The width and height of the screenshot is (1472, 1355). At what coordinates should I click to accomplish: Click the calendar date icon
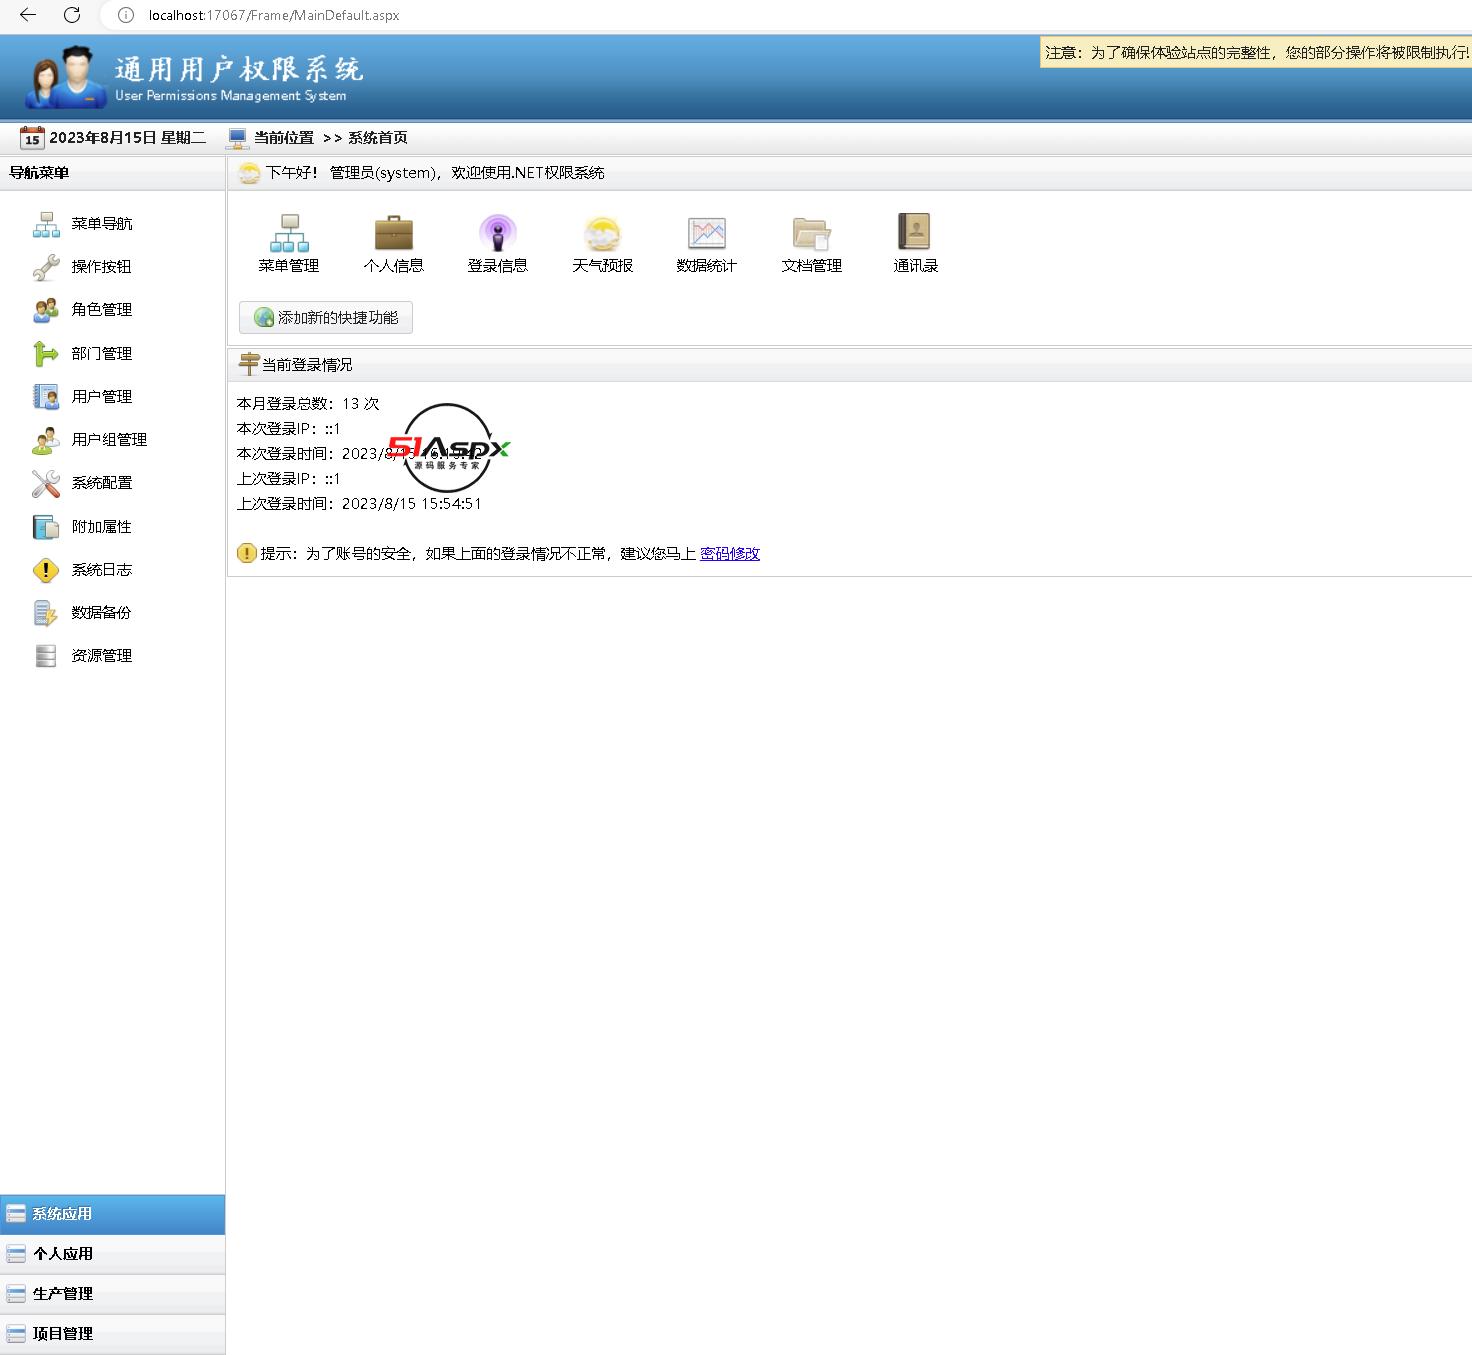(x=32, y=137)
